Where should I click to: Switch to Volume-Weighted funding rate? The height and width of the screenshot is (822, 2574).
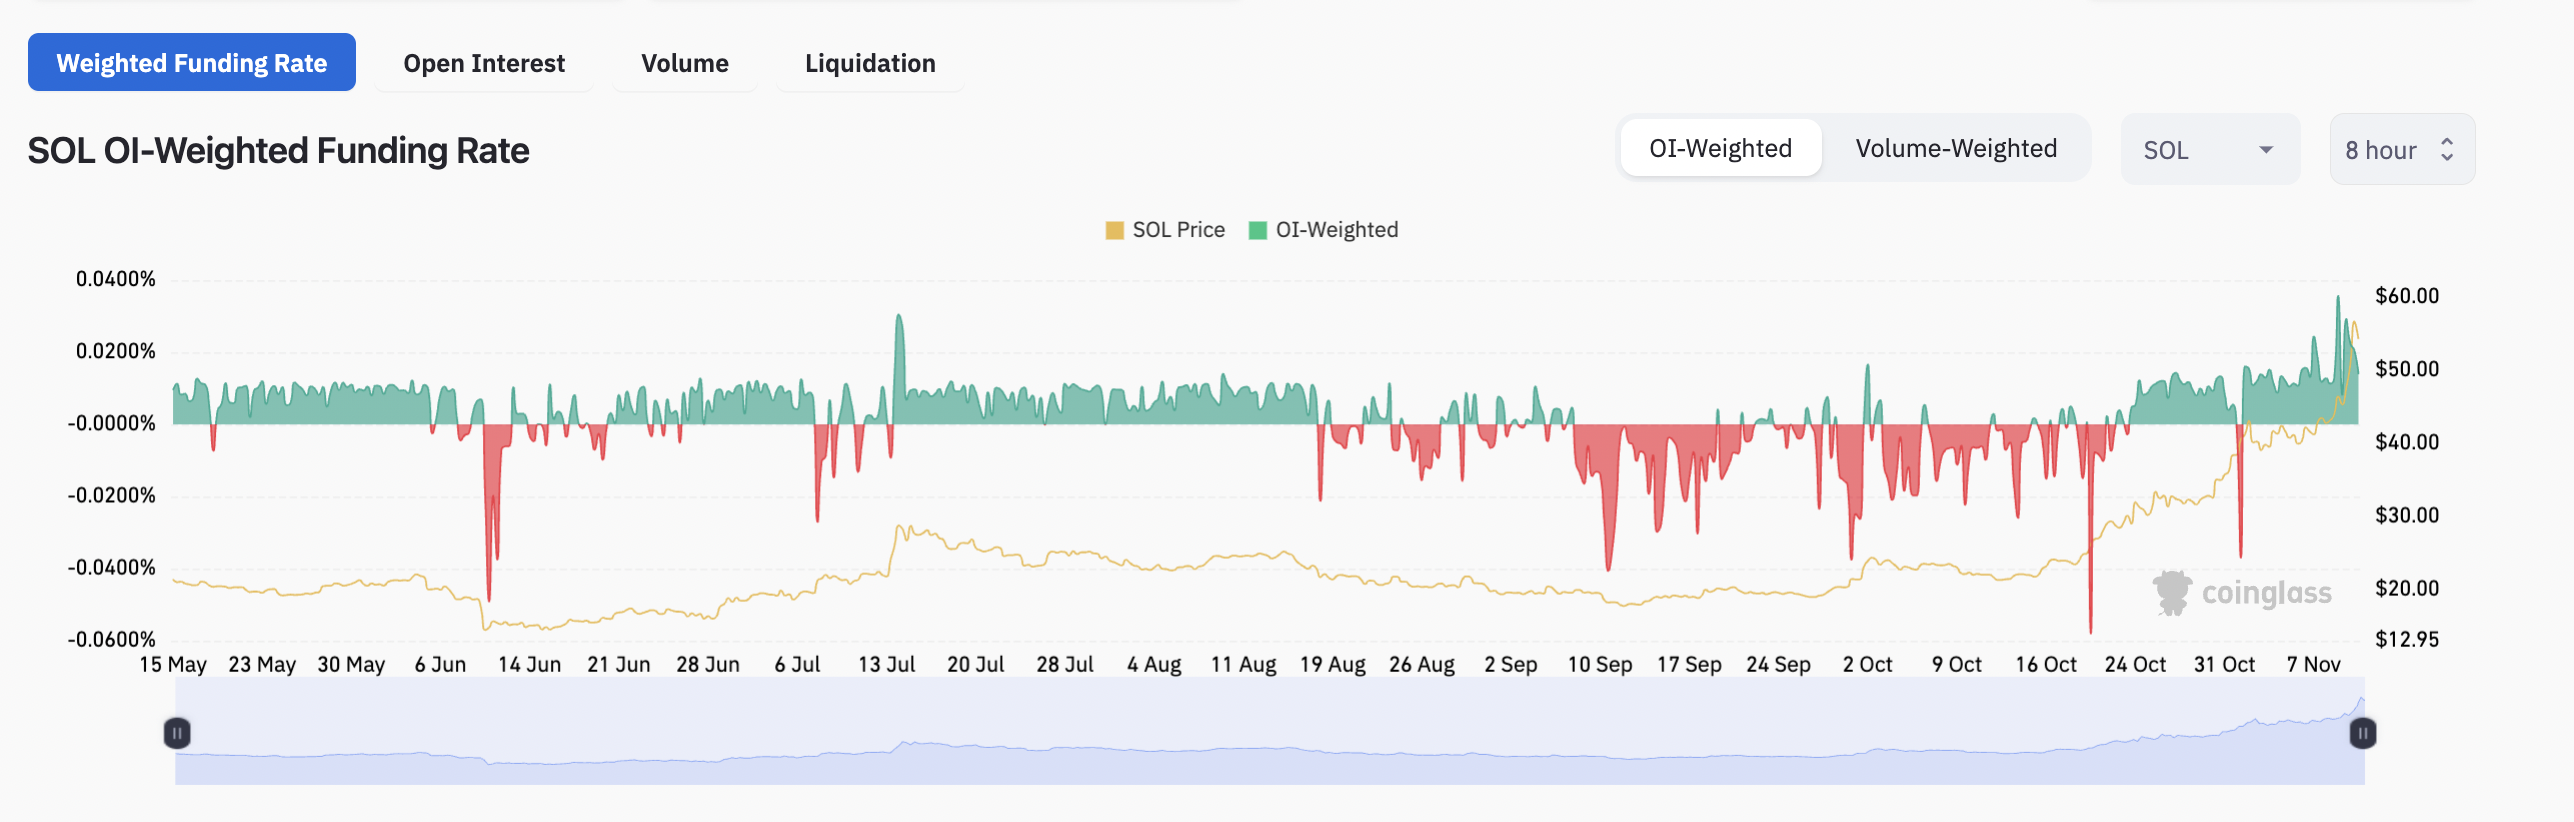pos(1955,149)
